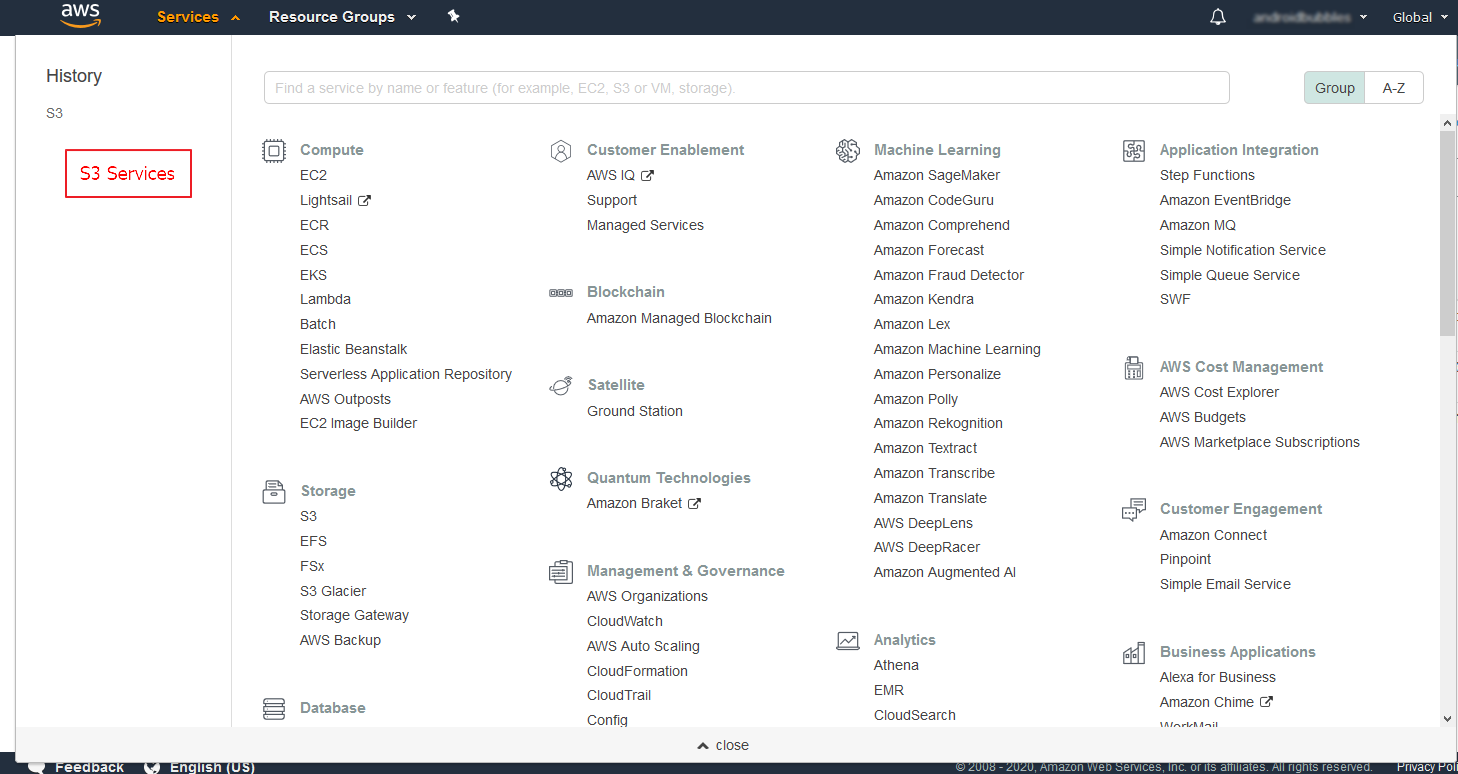Click the Quantum Technologies atom icon
The image size is (1458, 774).
(x=561, y=478)
